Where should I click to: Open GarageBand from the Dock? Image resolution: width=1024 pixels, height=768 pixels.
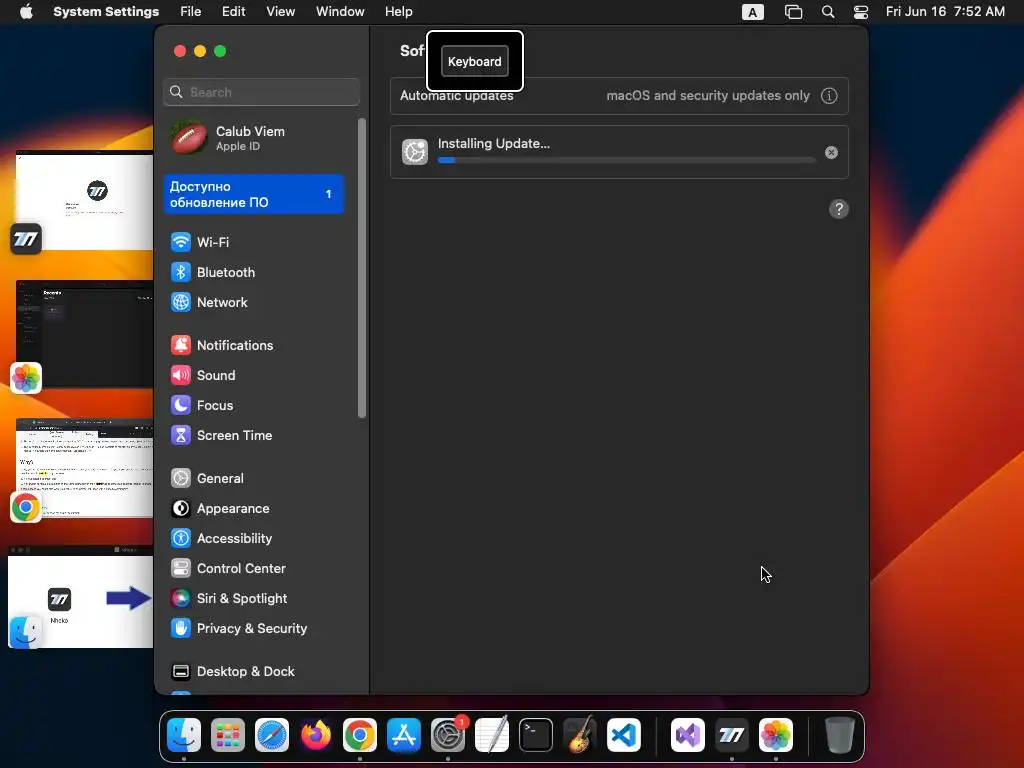[580, 735]
